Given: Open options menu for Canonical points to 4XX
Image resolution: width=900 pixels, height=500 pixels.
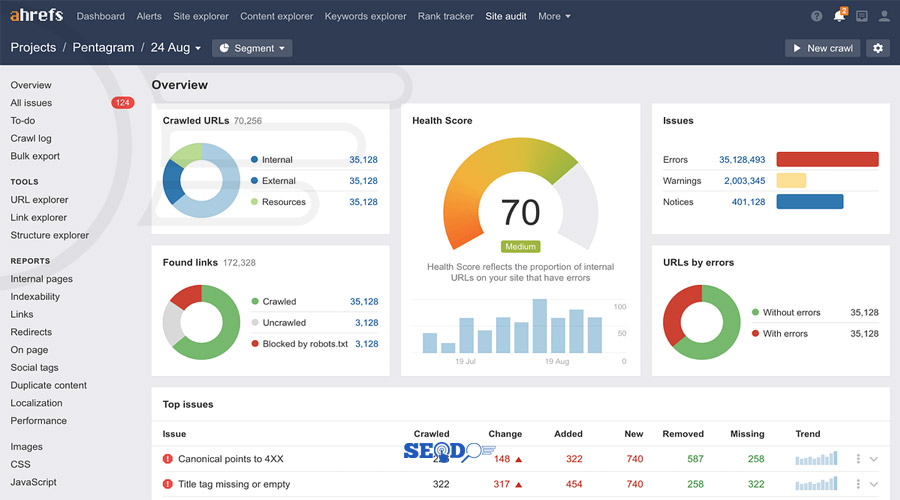Looking at the screenshot, I should [858, 459].
